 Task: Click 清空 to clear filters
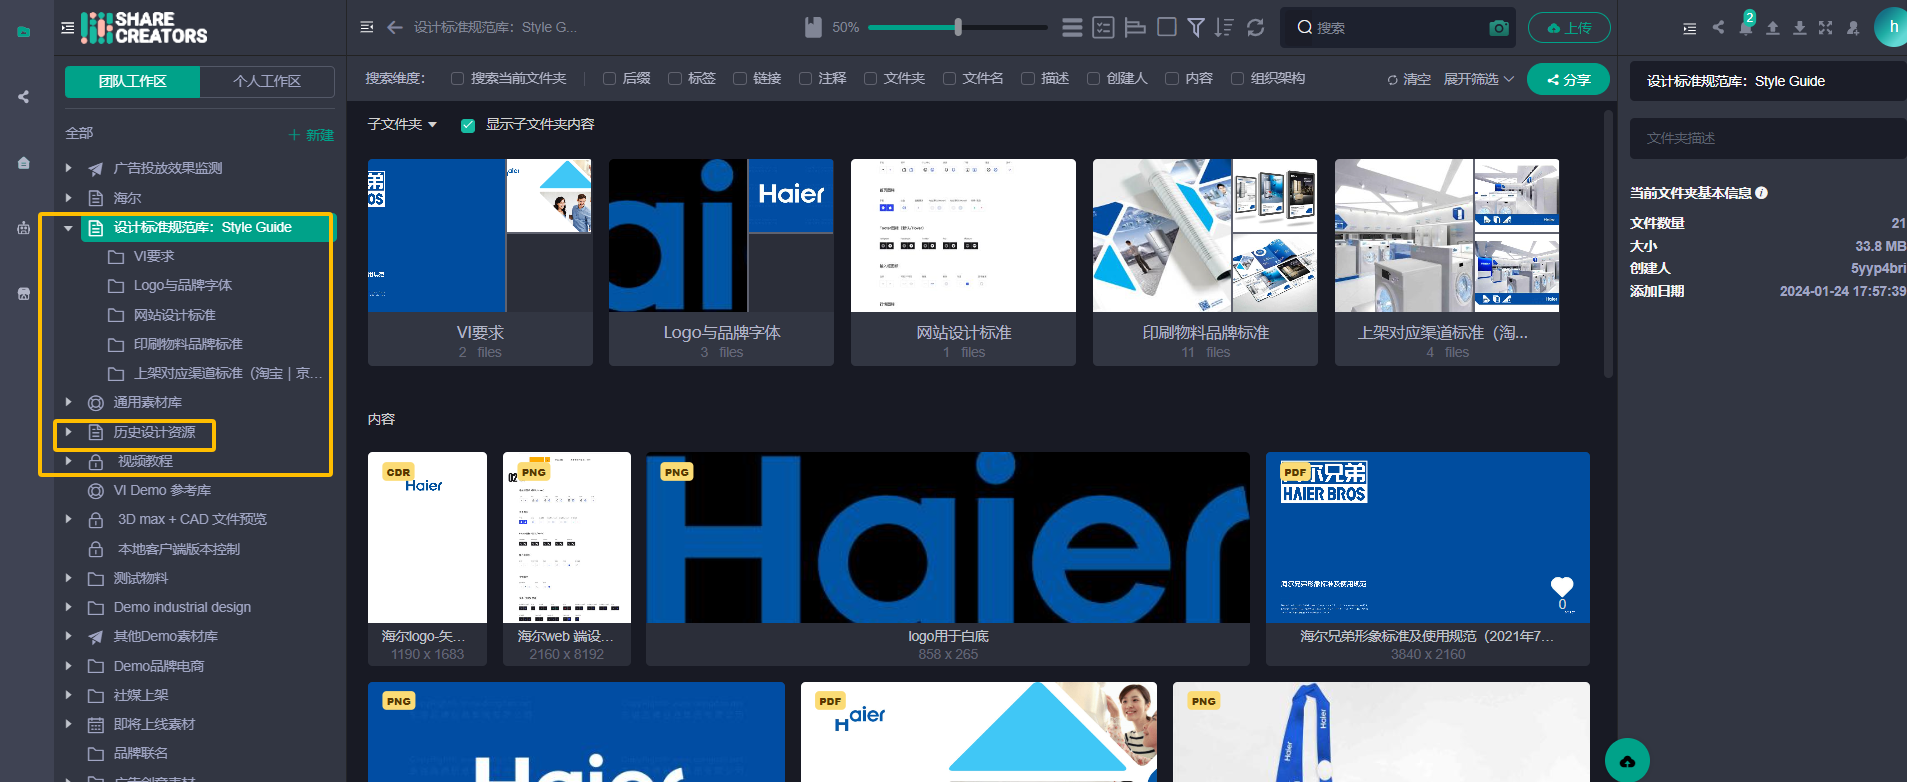point(1409,79)
